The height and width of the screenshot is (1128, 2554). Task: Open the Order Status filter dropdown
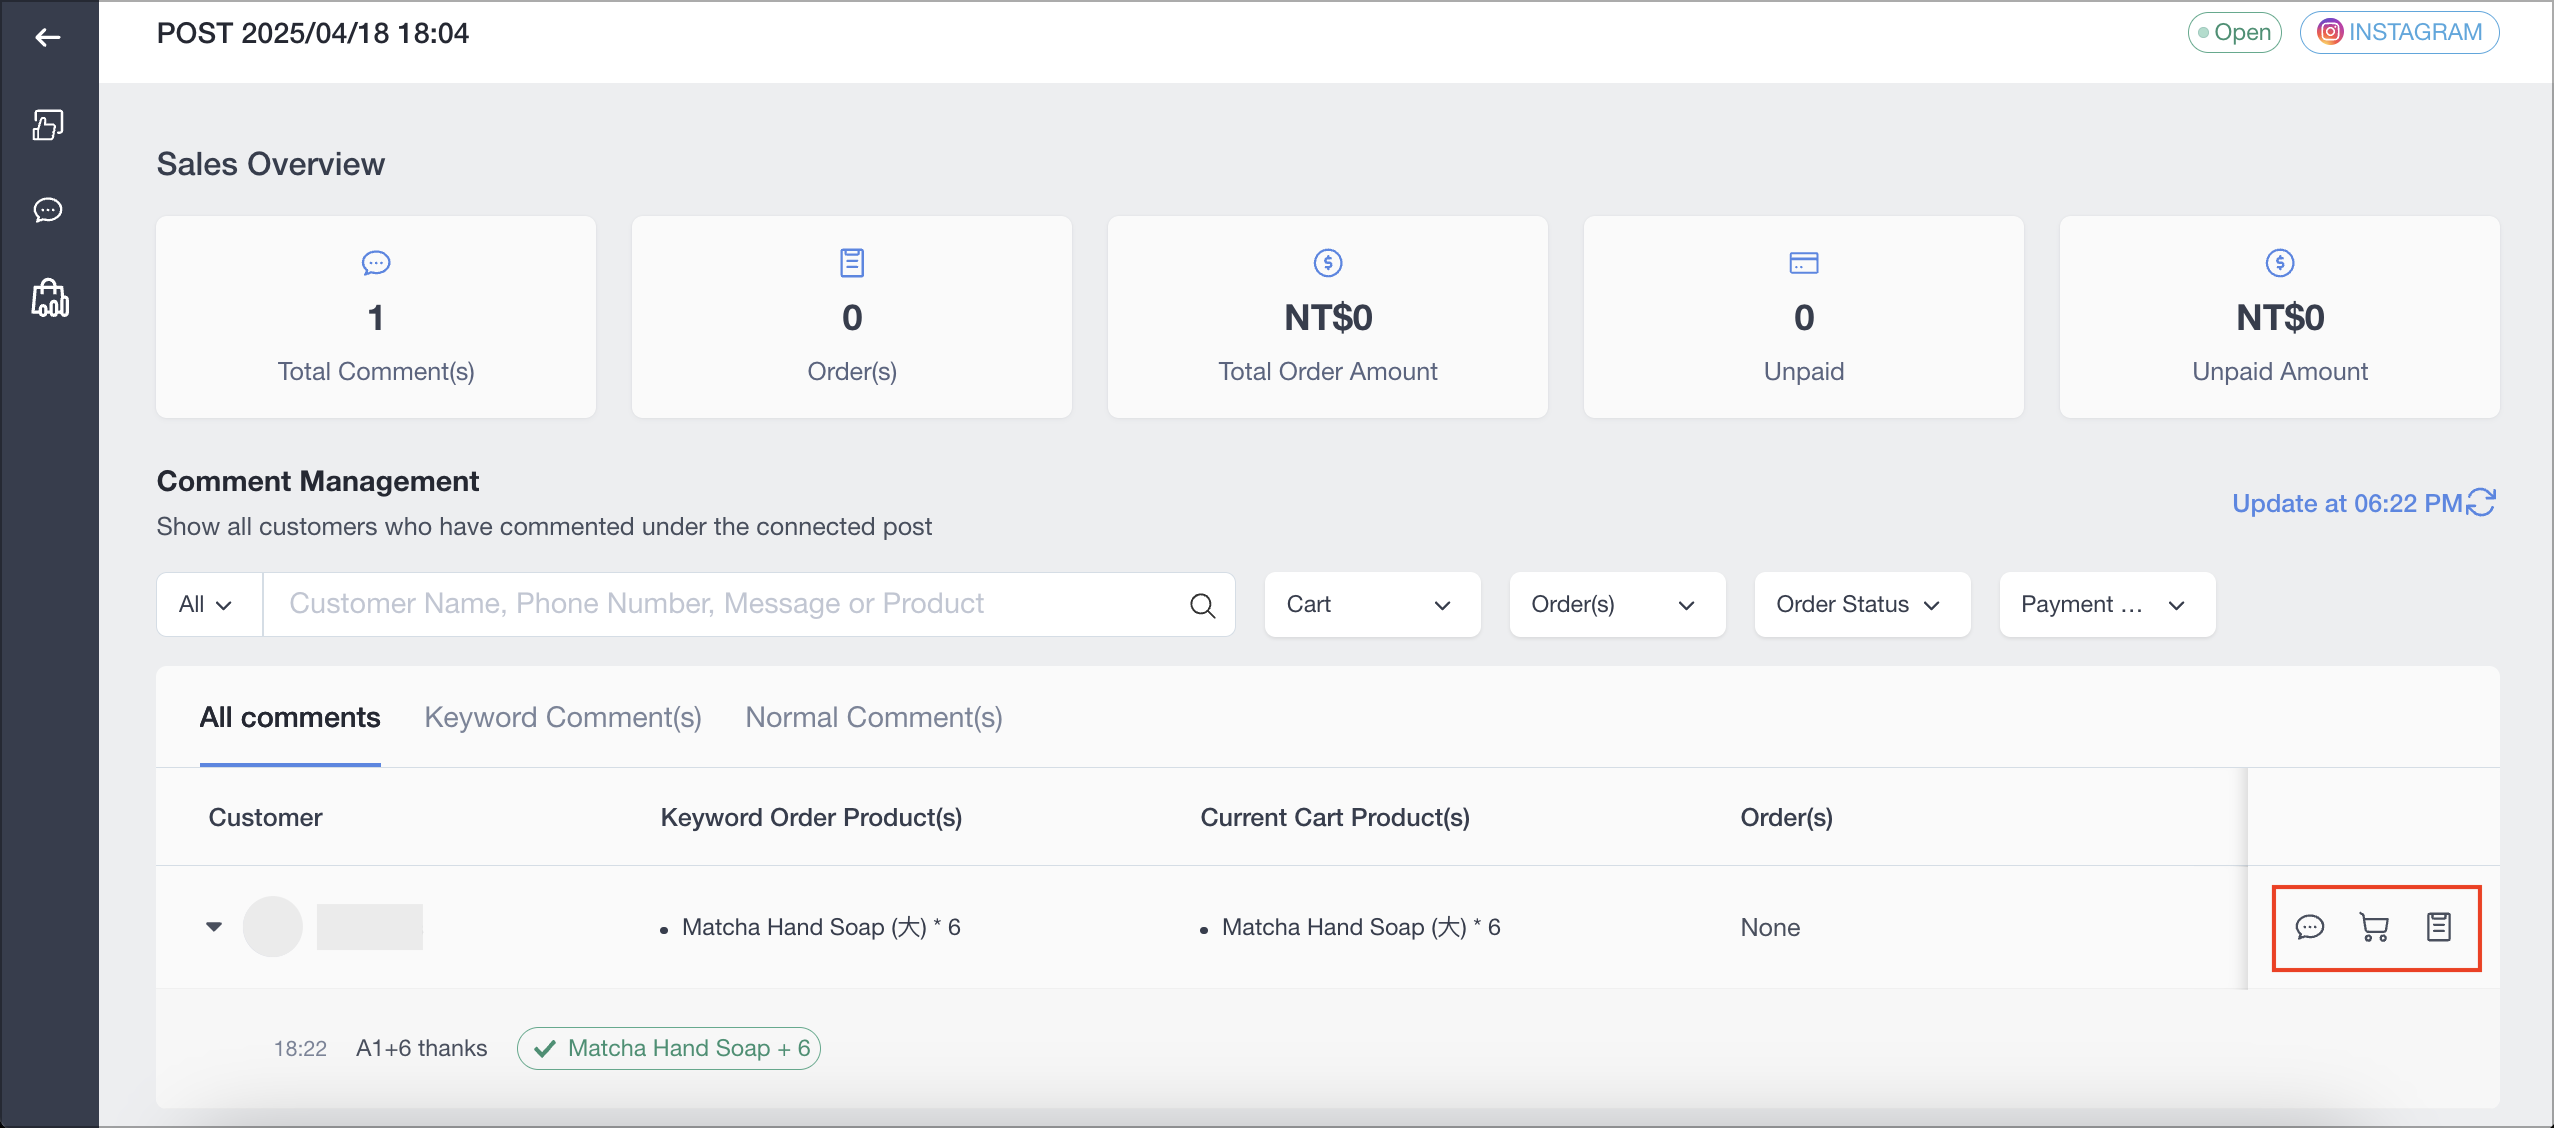1862,604
